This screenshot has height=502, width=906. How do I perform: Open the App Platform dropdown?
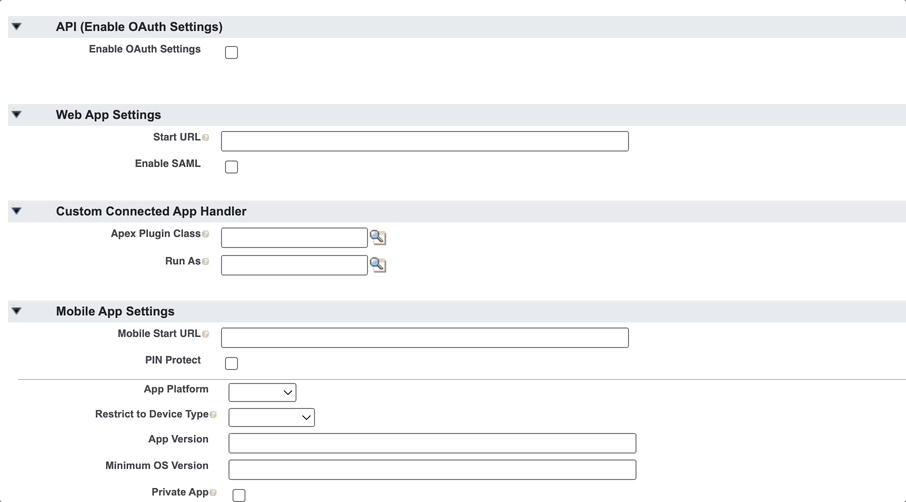[x=262, y=392]
